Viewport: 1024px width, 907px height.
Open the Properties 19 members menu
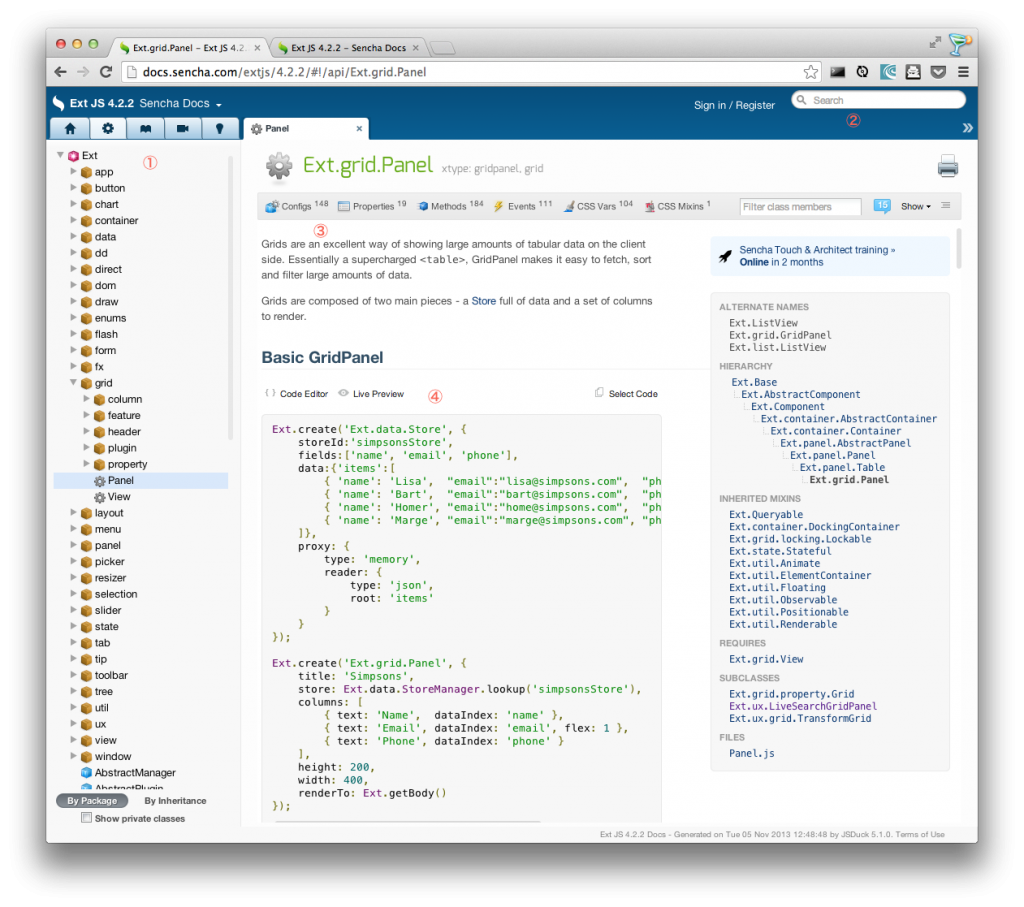click(x=372, y=206)
